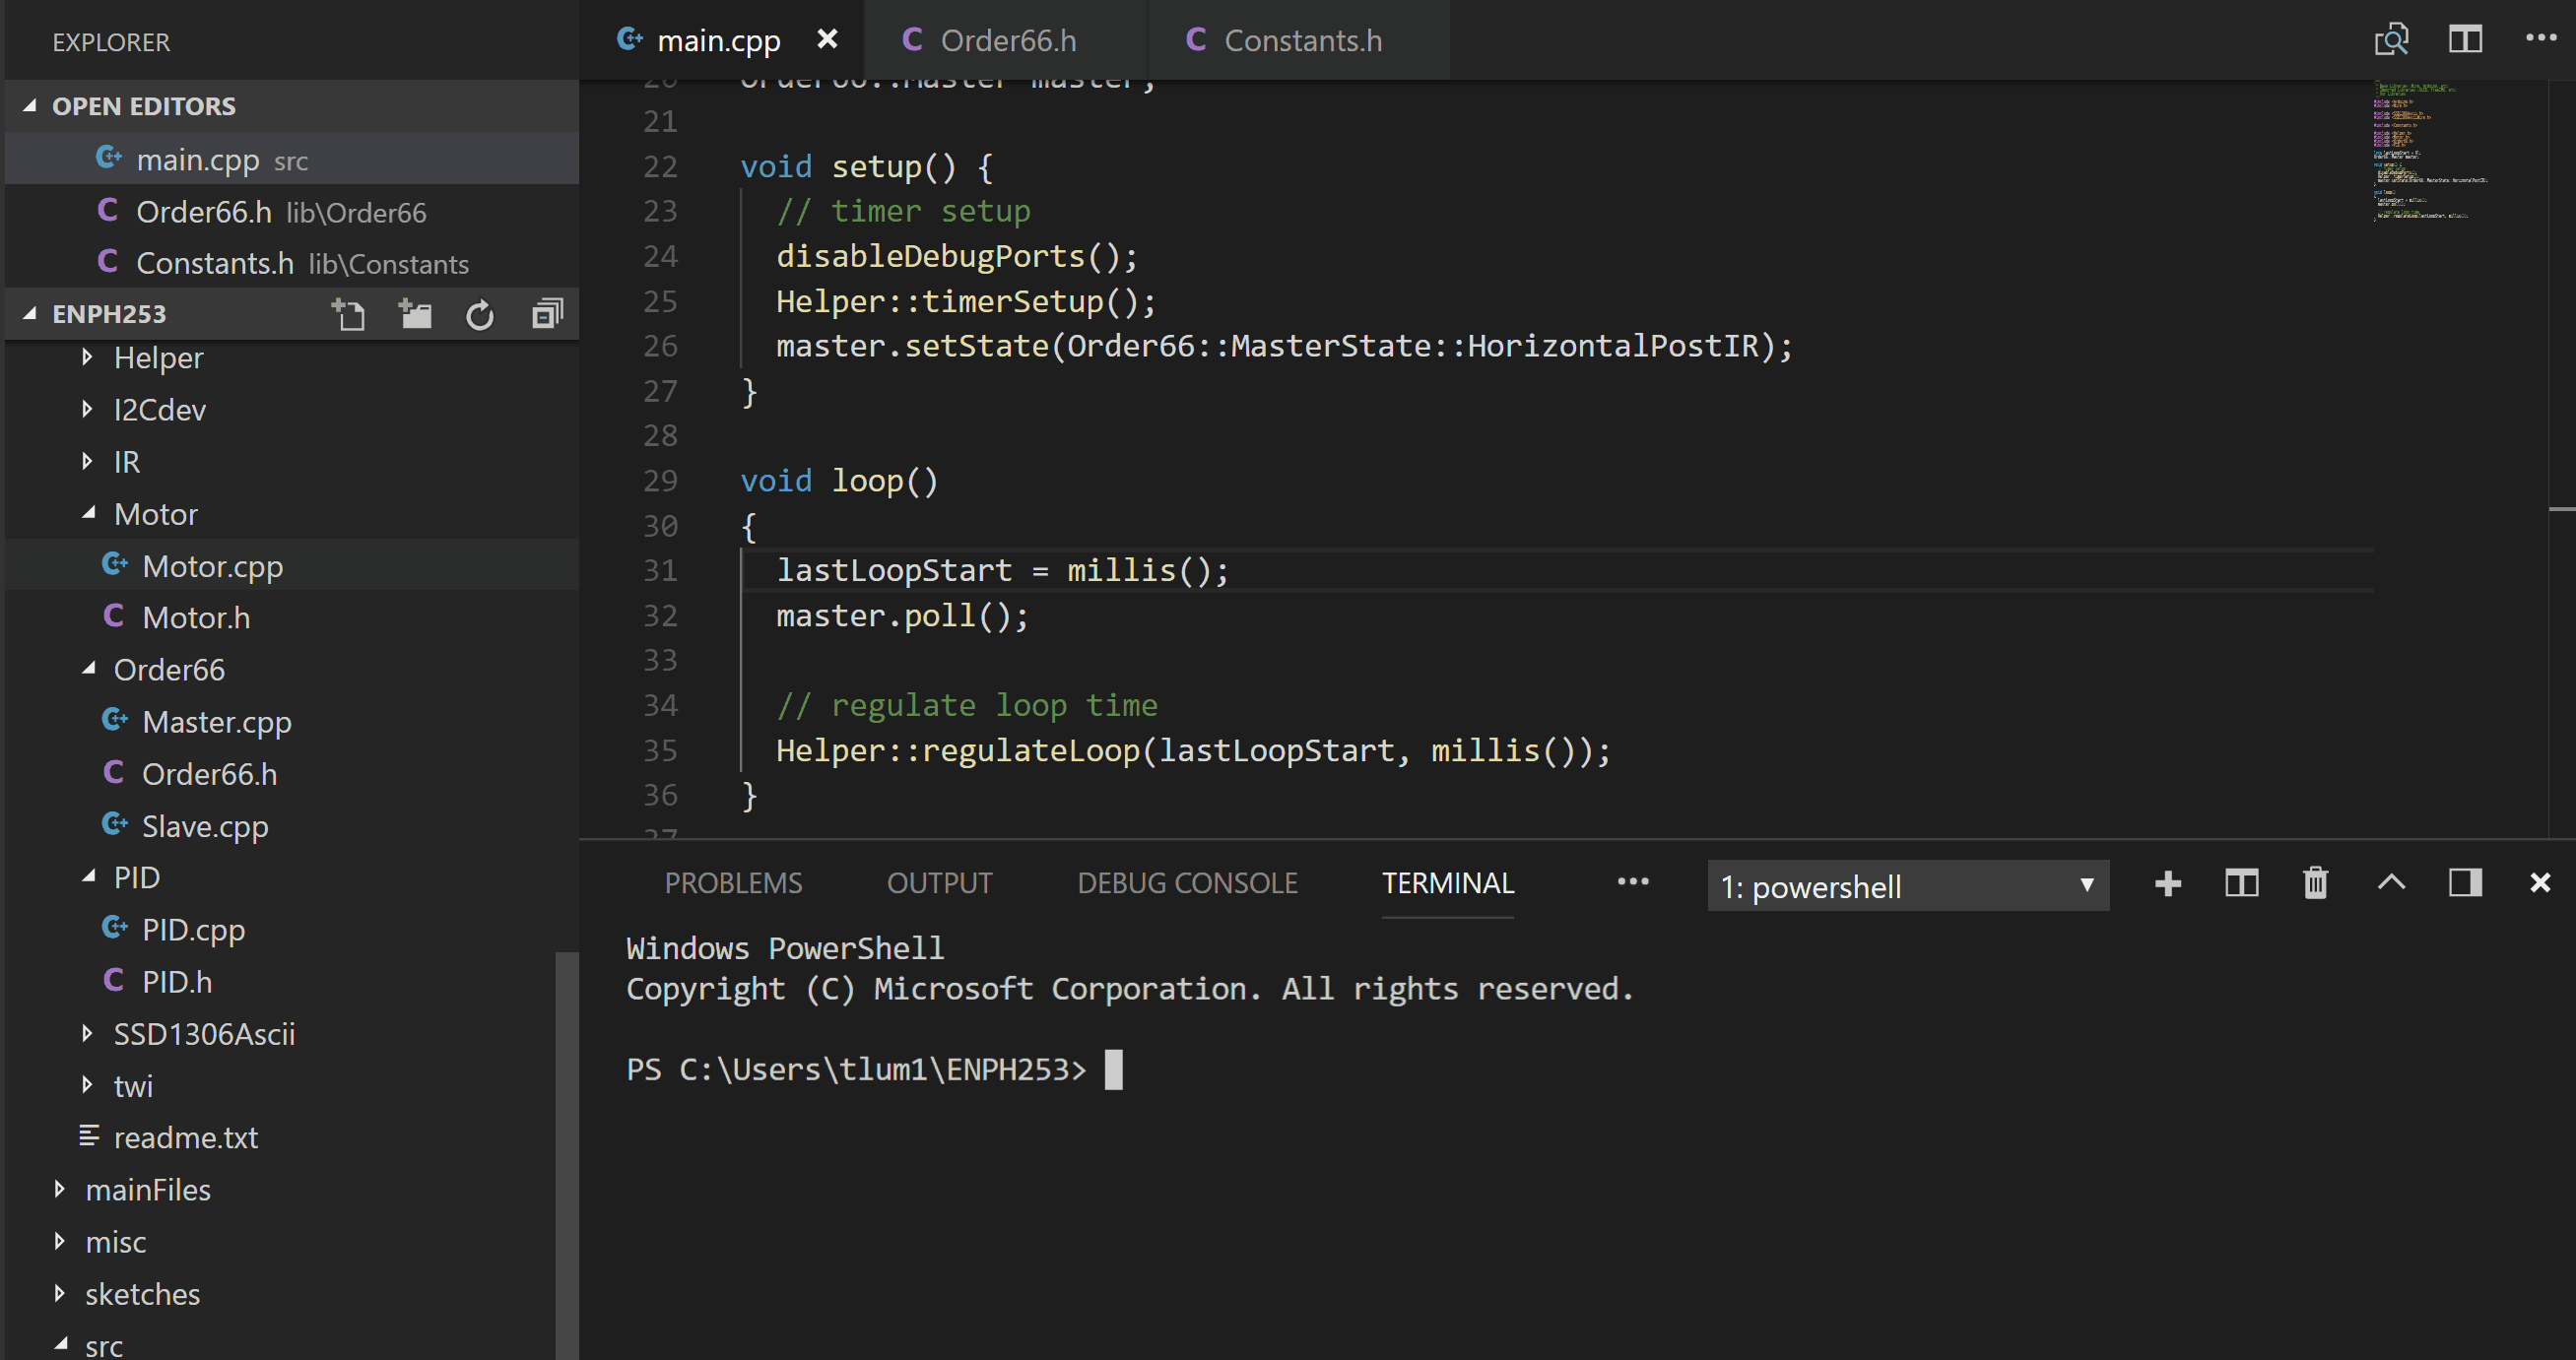Open Motor.h file in the tree
Screen dimensions: 2576x1360
click(292, 618)
